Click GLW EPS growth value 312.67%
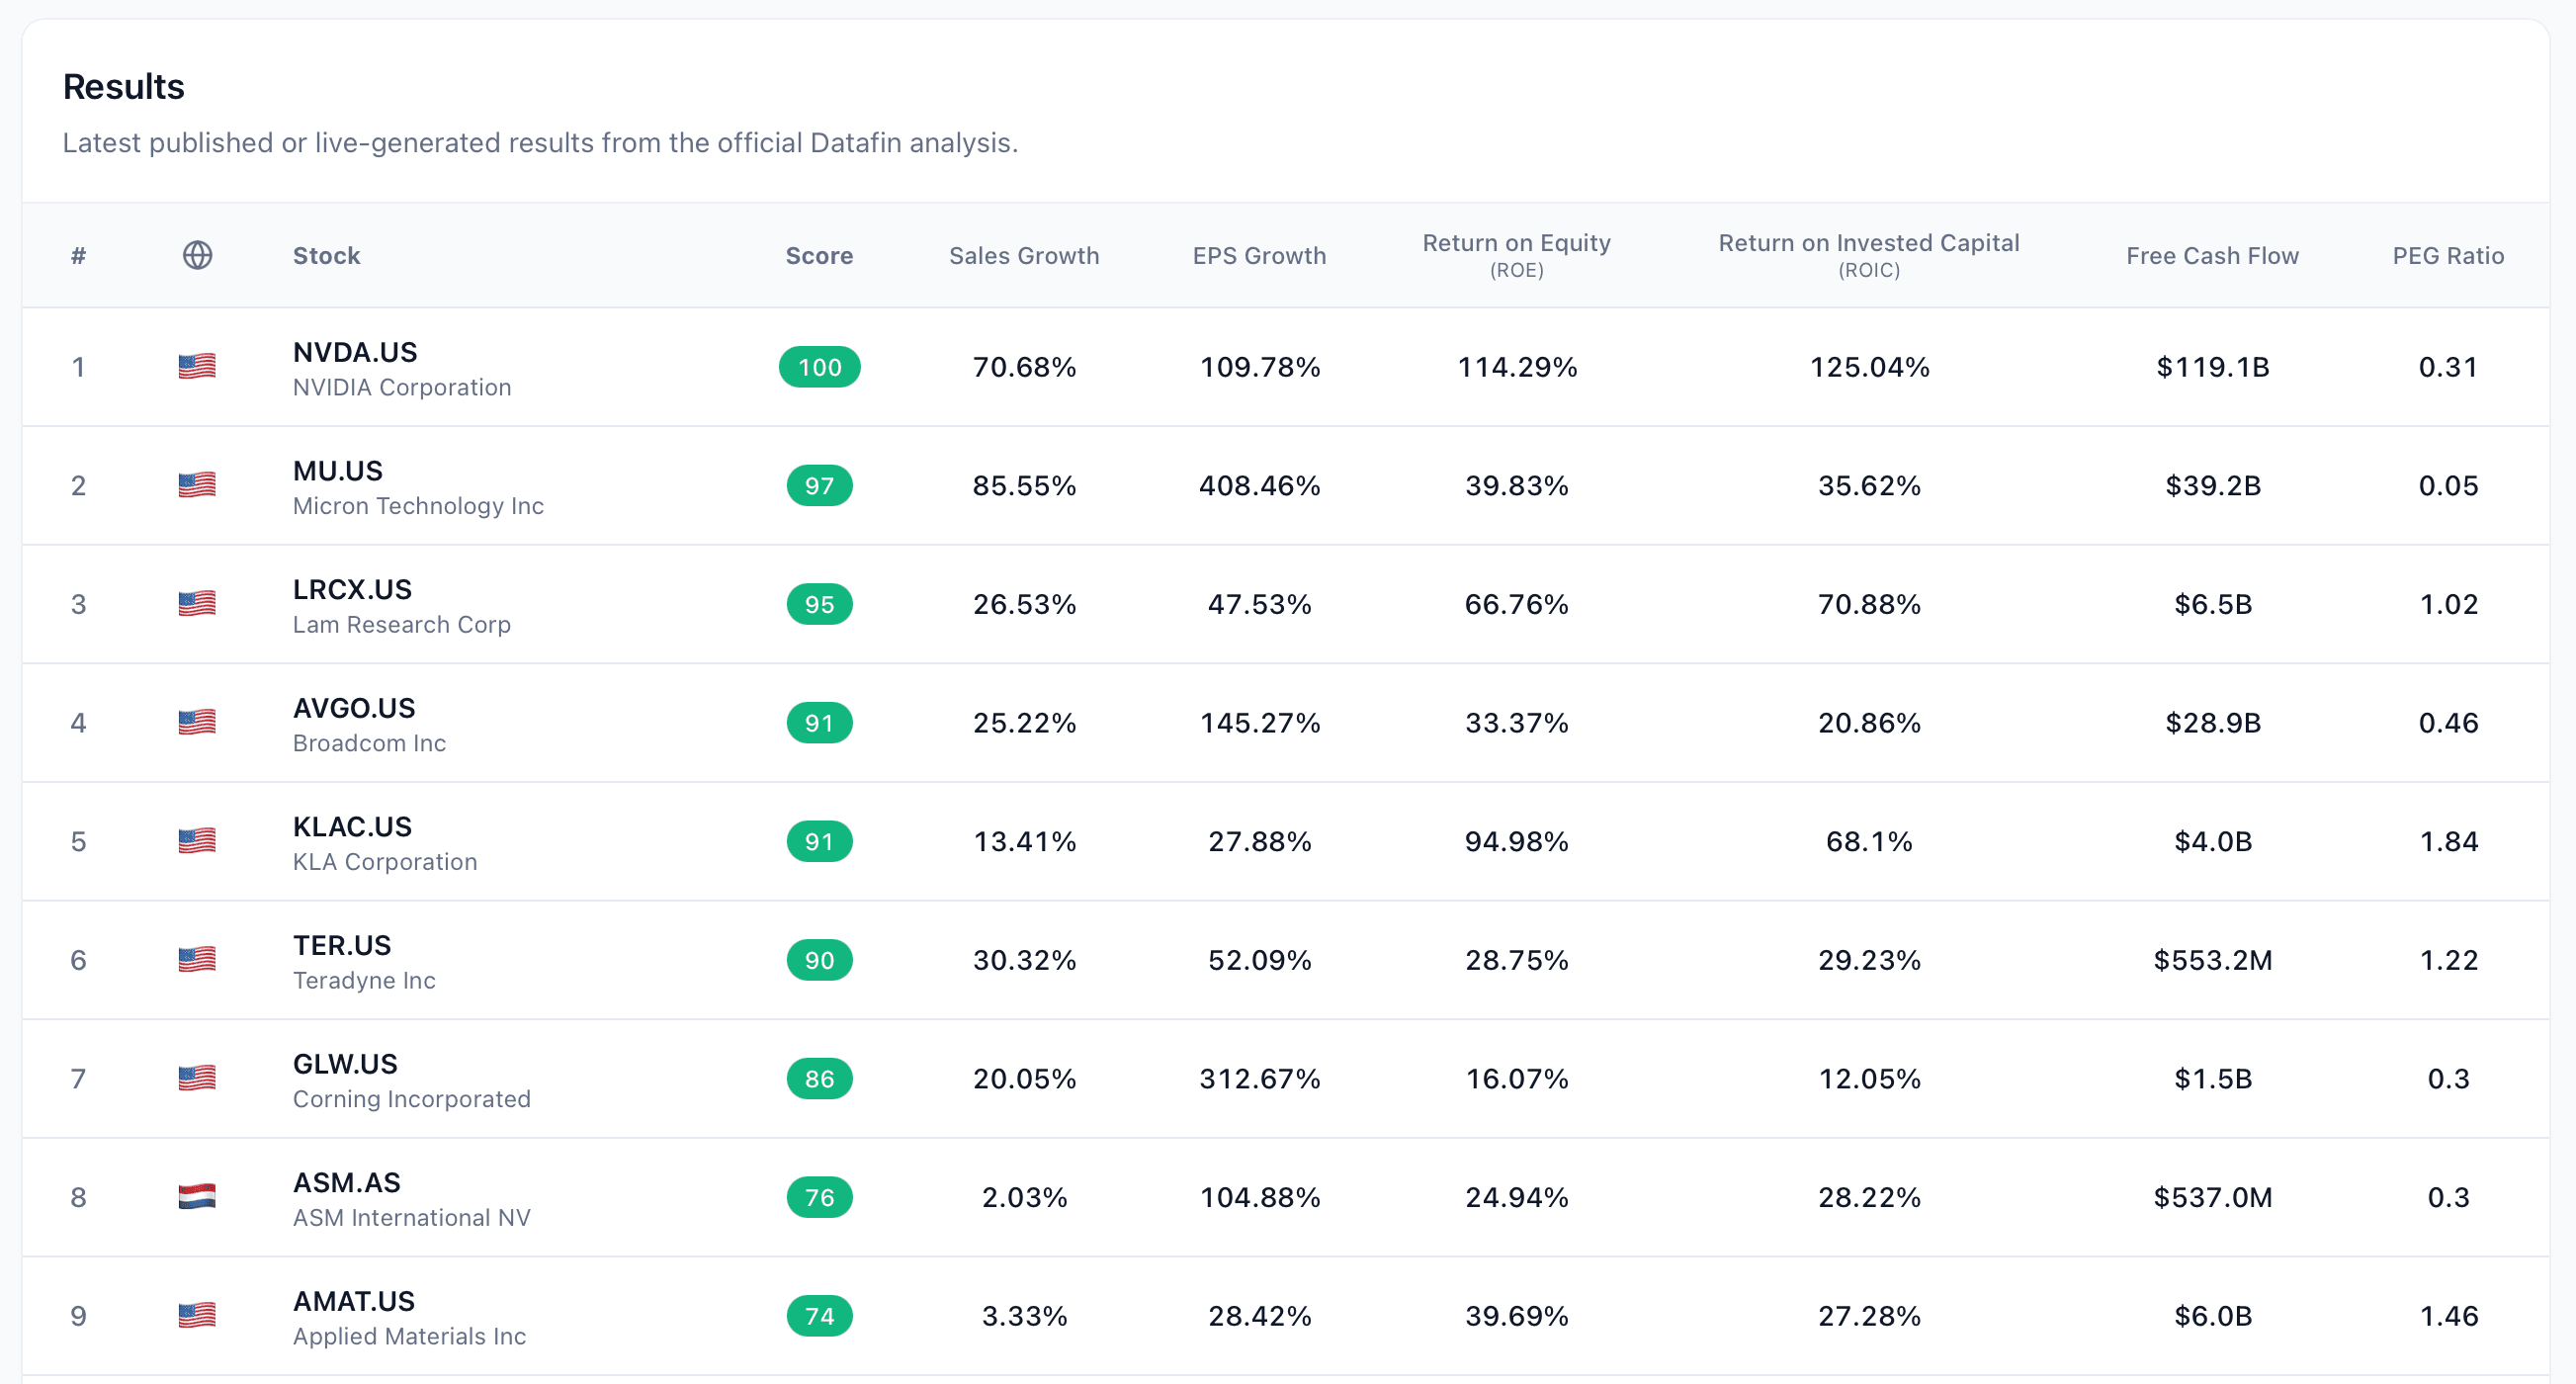The width and height of the screenshot is (2576, 1384). coord(1259,1078)
